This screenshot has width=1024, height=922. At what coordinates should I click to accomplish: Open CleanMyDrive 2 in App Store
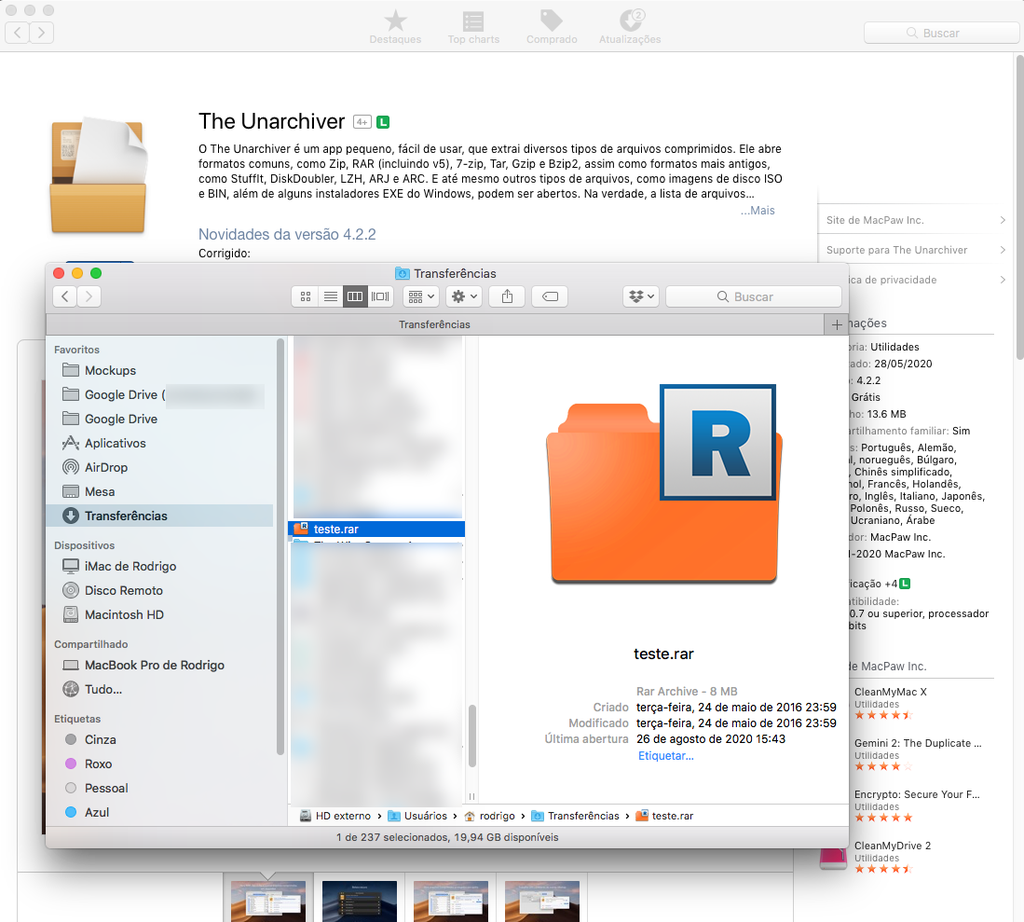tap(893, 846)
